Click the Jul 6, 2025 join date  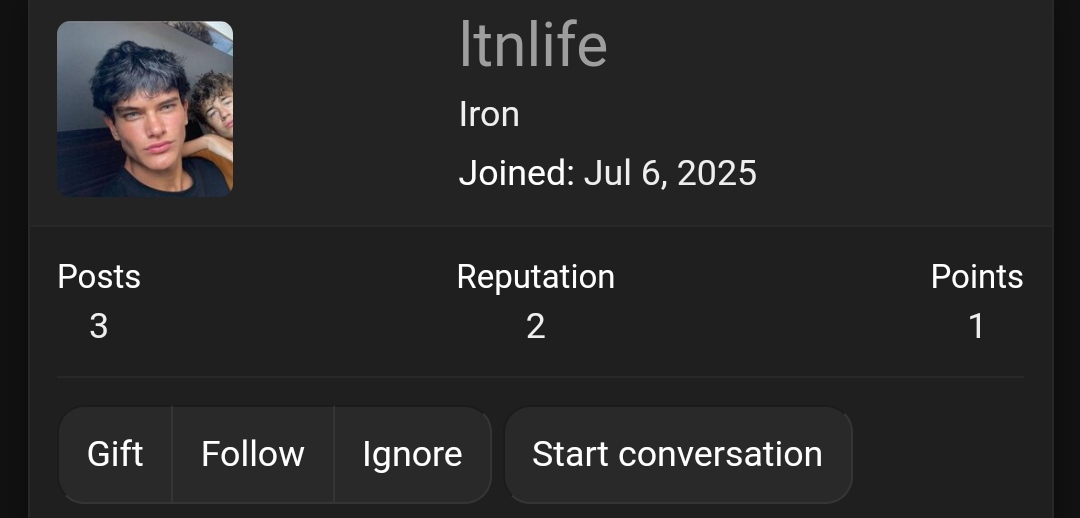(670, 172)
